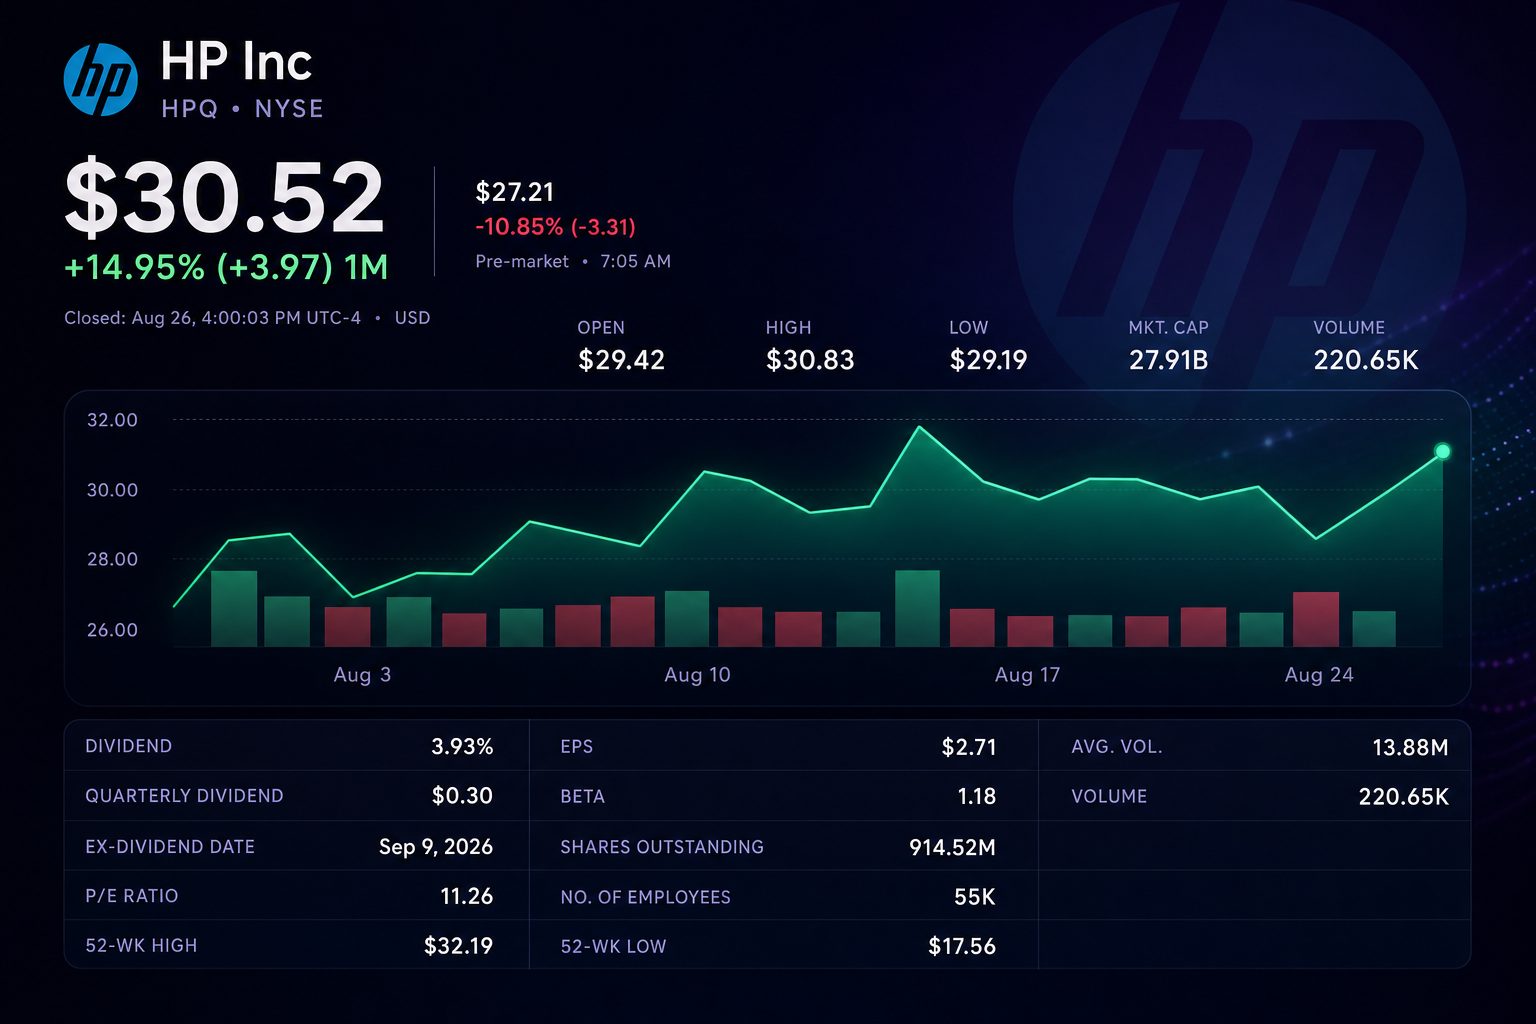Click the 30.00 y-axis label
The height and width of the screenshot is (1024, 1536).
112,490
